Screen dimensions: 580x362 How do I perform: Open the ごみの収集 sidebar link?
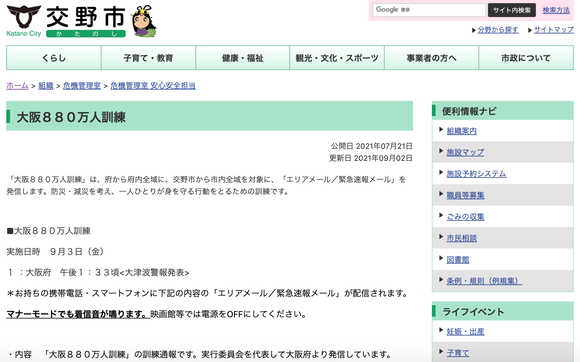pos(465,217)
